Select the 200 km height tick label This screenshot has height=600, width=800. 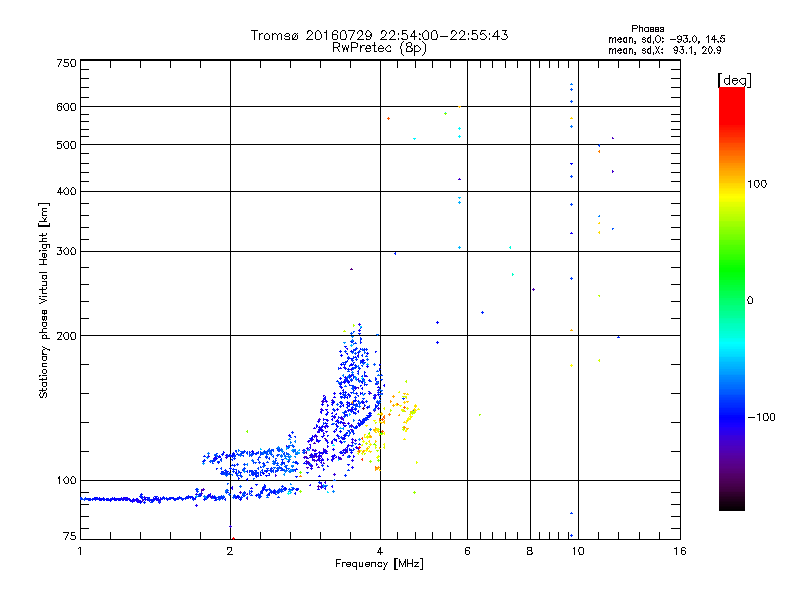point(66,336)
